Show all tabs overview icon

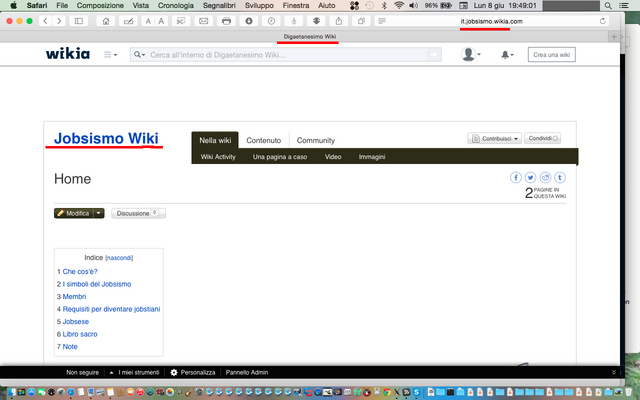pyautogui.click(x=361, y=21)
